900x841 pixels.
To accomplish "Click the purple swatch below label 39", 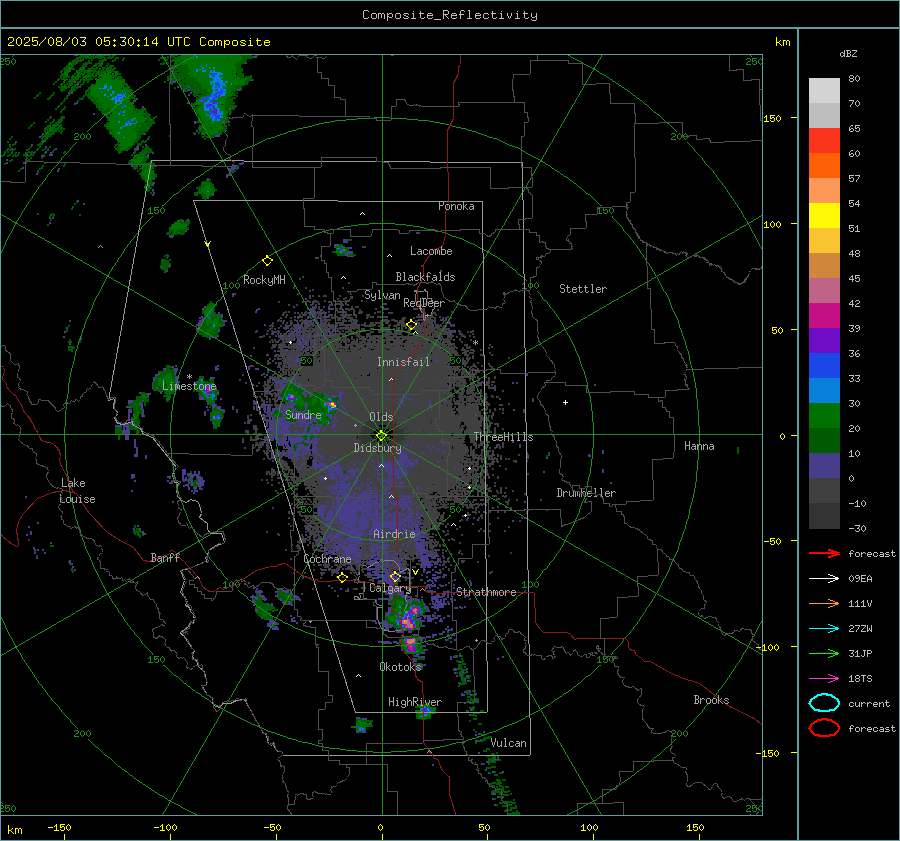I will click(x=824, y=340).
